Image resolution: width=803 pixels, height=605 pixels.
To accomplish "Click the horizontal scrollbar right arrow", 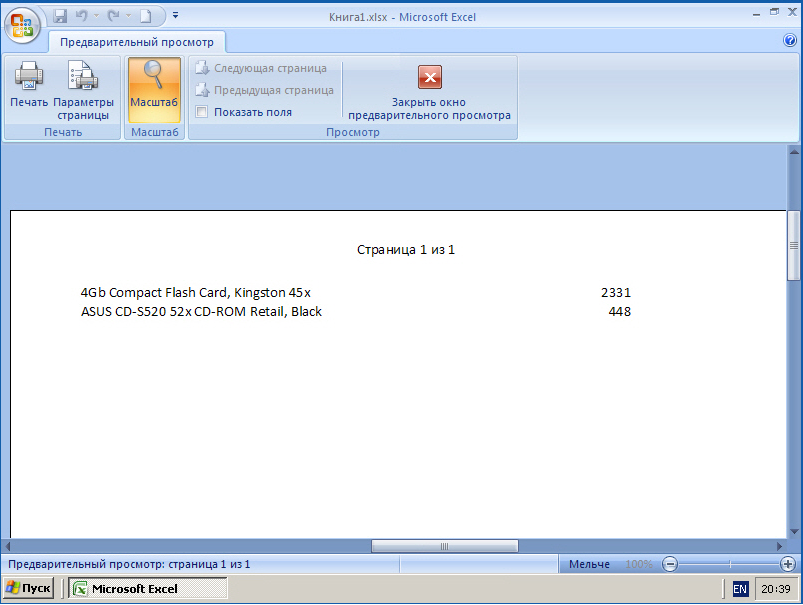I will click(x=779, y=546).
